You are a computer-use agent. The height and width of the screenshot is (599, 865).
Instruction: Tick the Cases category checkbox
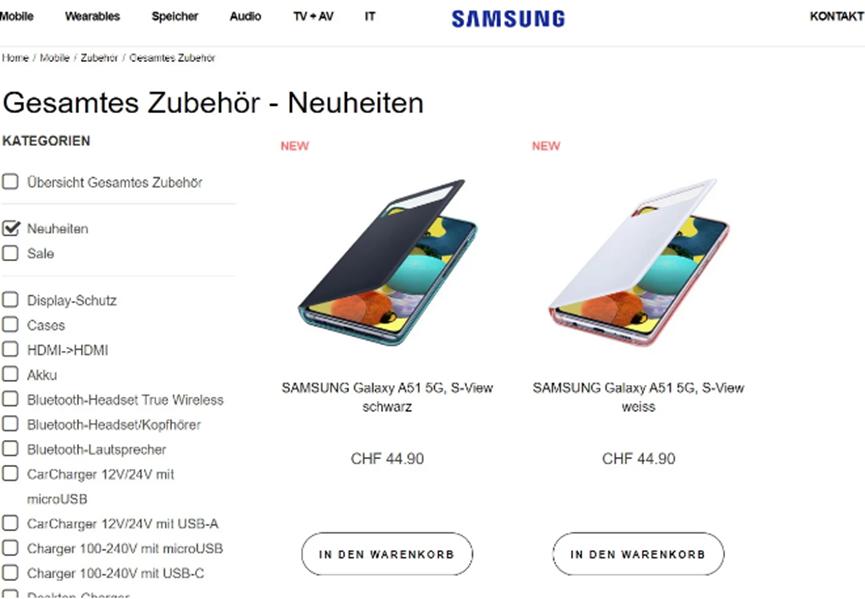click(11, 324)
